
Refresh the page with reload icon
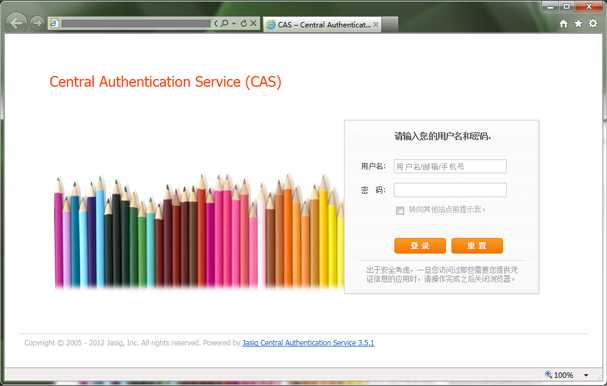243,24
